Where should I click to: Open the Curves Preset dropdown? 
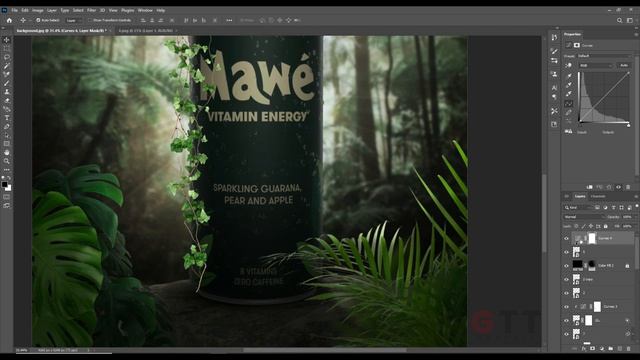pos(604,56)
